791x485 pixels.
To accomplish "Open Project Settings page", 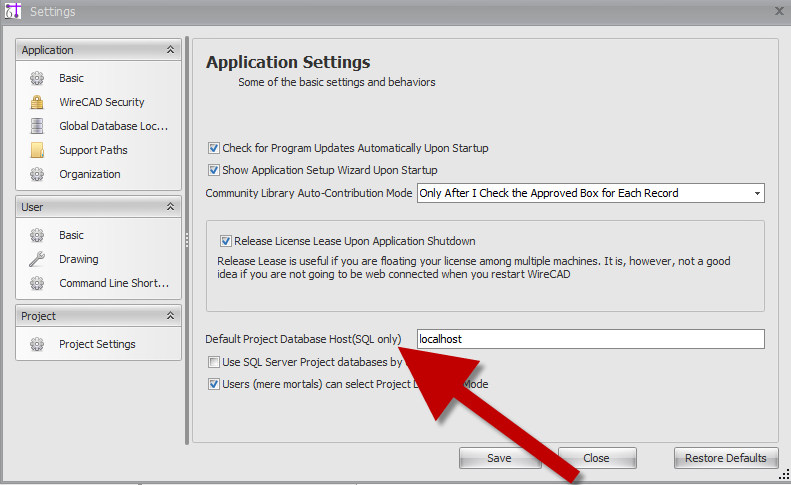I will pos(97,344).
